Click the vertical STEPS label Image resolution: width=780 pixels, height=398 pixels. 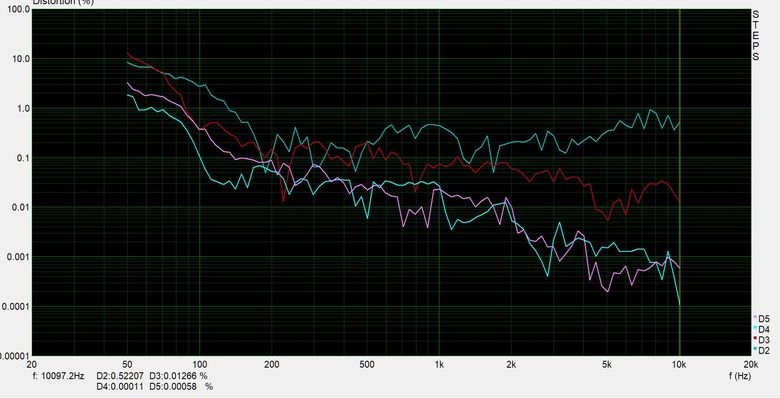coord(756,35)
